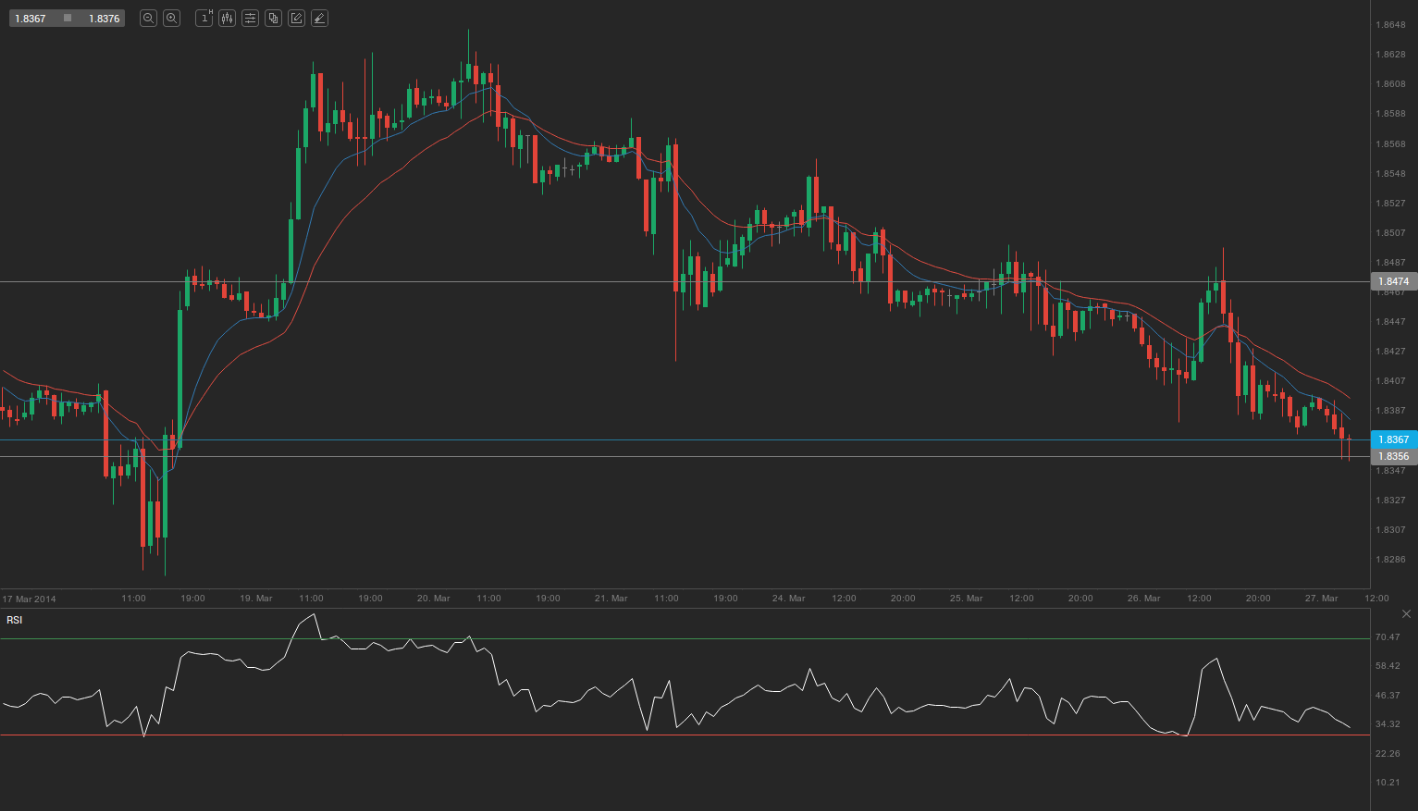Open the 1H timeframe selector

[x=204, y=18]
